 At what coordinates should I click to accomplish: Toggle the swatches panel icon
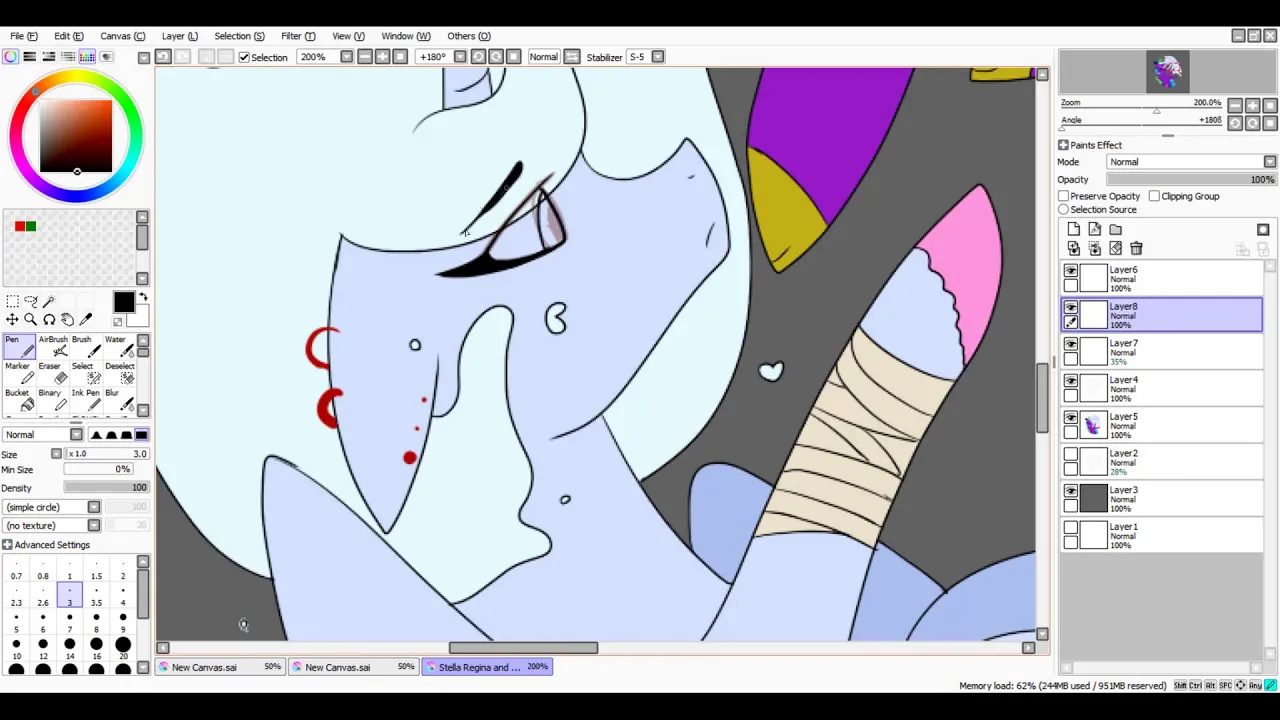click(x=87, y=57)
